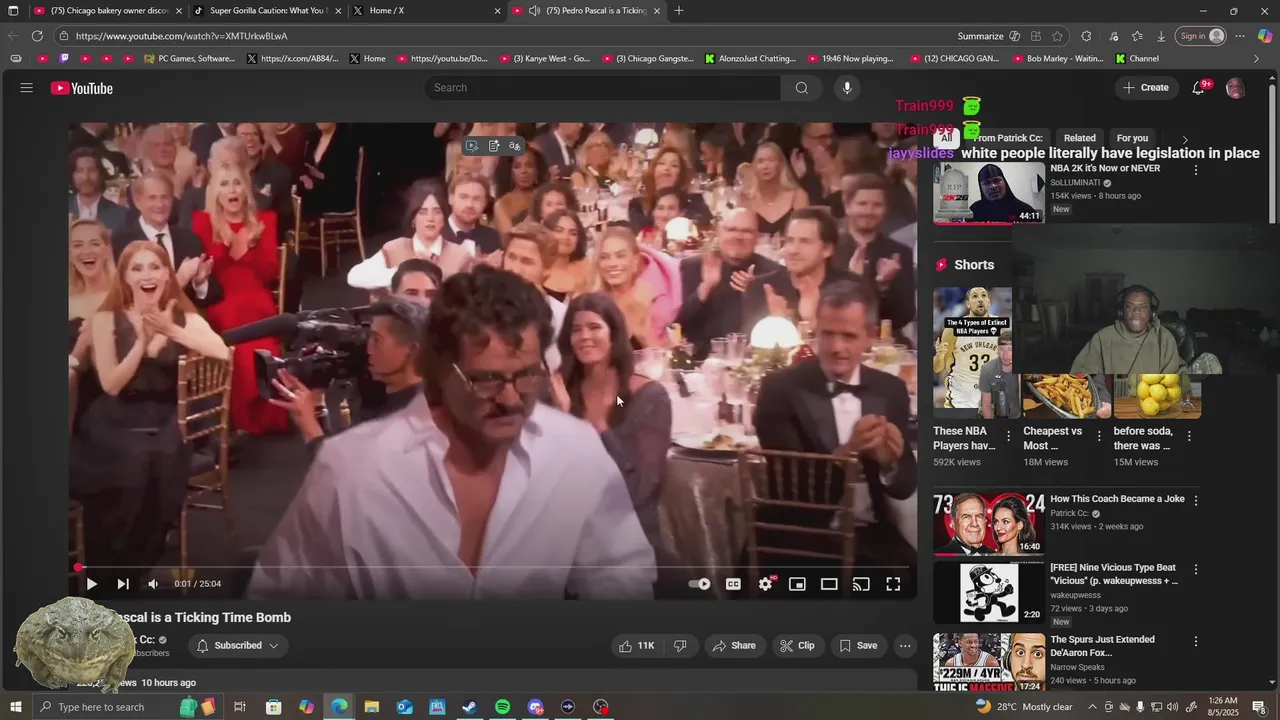This screenshot has height=720, width=1280.
Task: Open PC Games, Software bookmark
Action: tap(189, 59)
